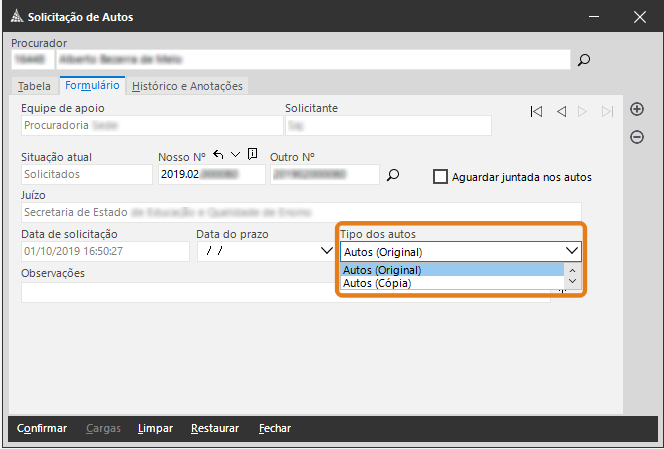Click the Situação atual field
Screen dimensions: 664x449
pos(87,175)
